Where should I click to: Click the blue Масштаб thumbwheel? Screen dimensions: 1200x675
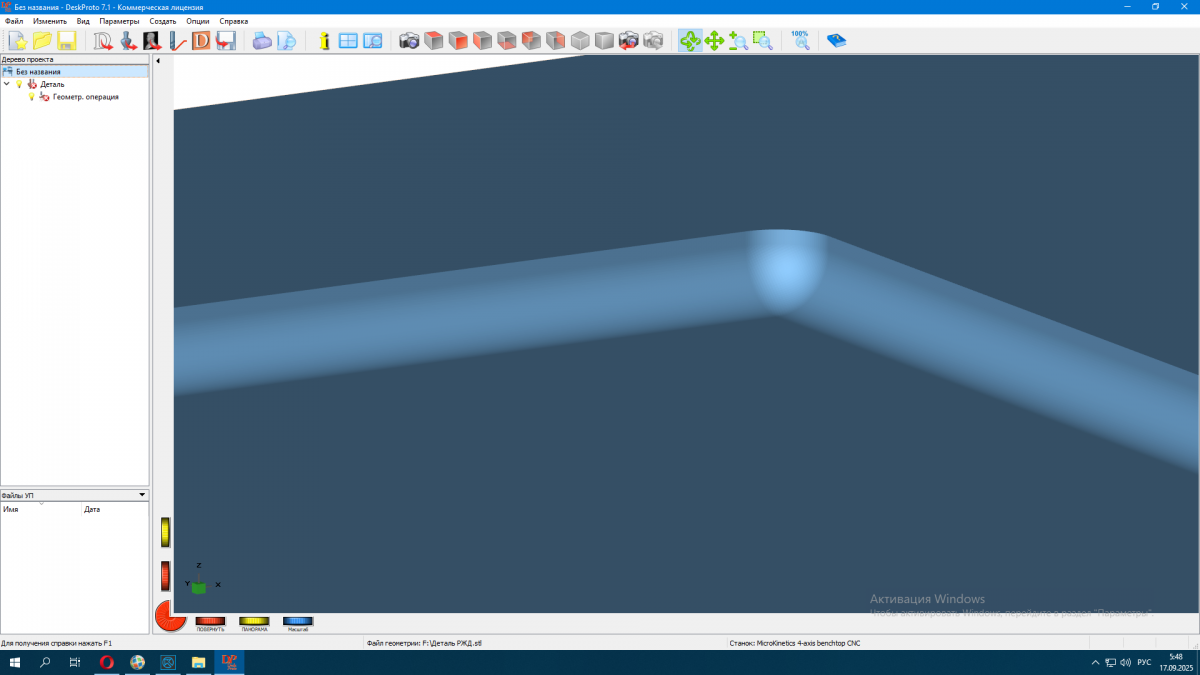point(298,622)
